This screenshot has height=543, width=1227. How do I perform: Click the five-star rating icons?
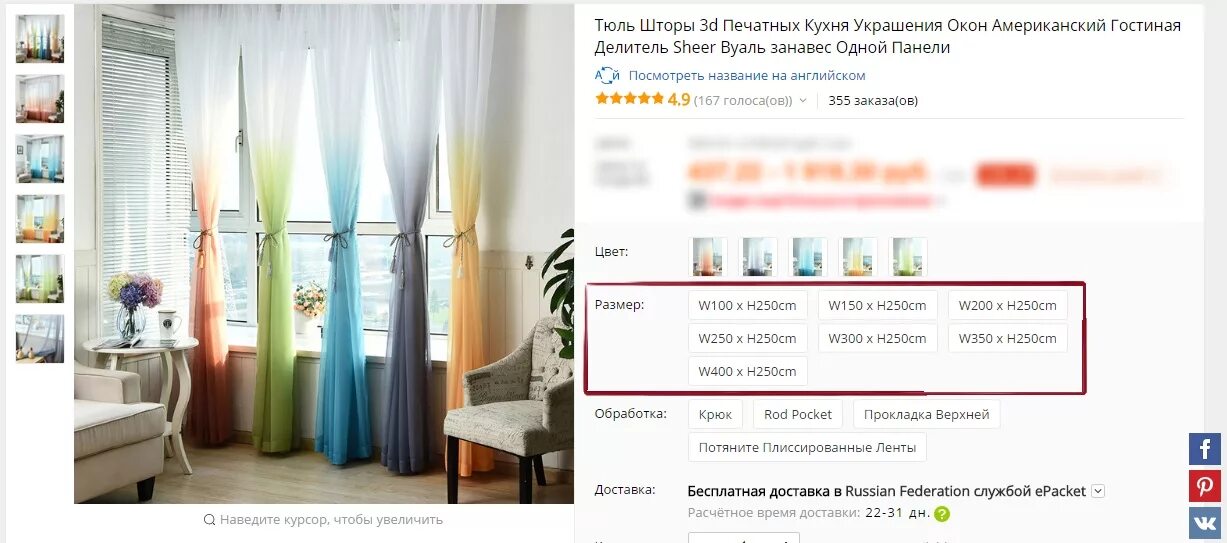pyautogui.click(x=629, y=99)
